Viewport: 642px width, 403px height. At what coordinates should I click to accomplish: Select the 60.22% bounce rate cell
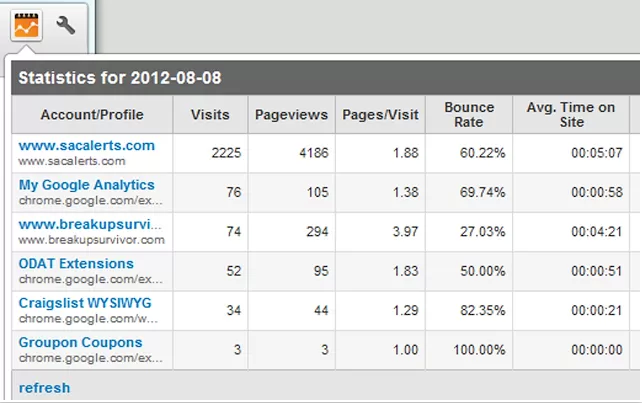click(x=482, y=153)
